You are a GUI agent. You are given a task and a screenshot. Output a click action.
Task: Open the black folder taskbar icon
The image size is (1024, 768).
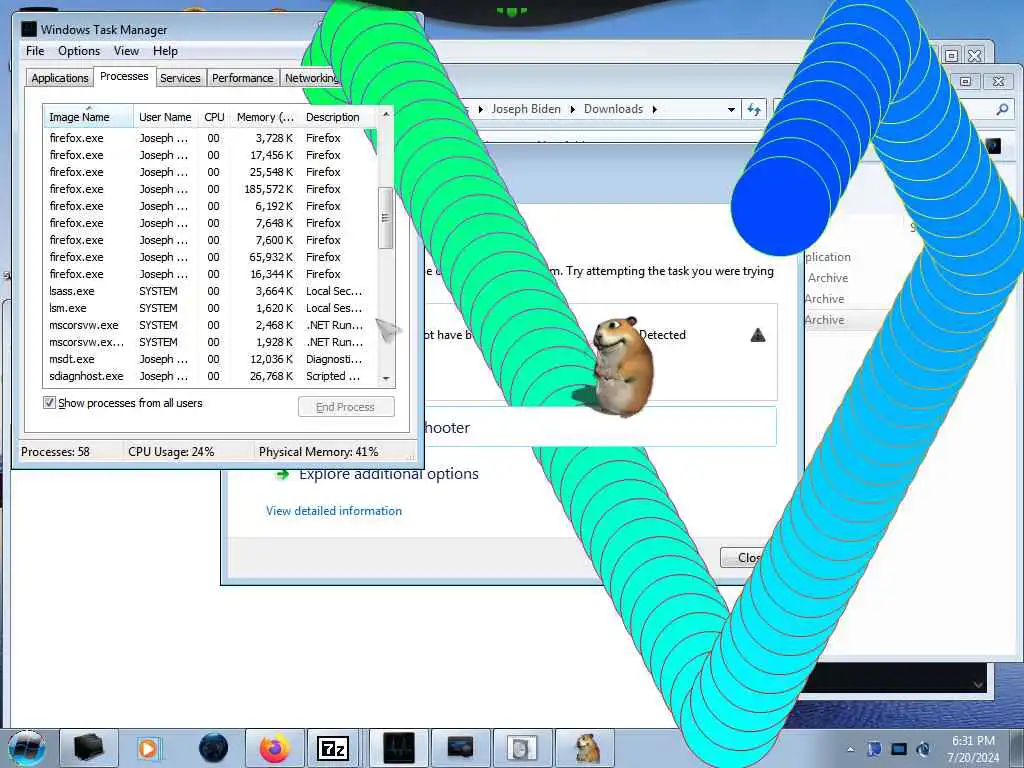coord(88,748)
